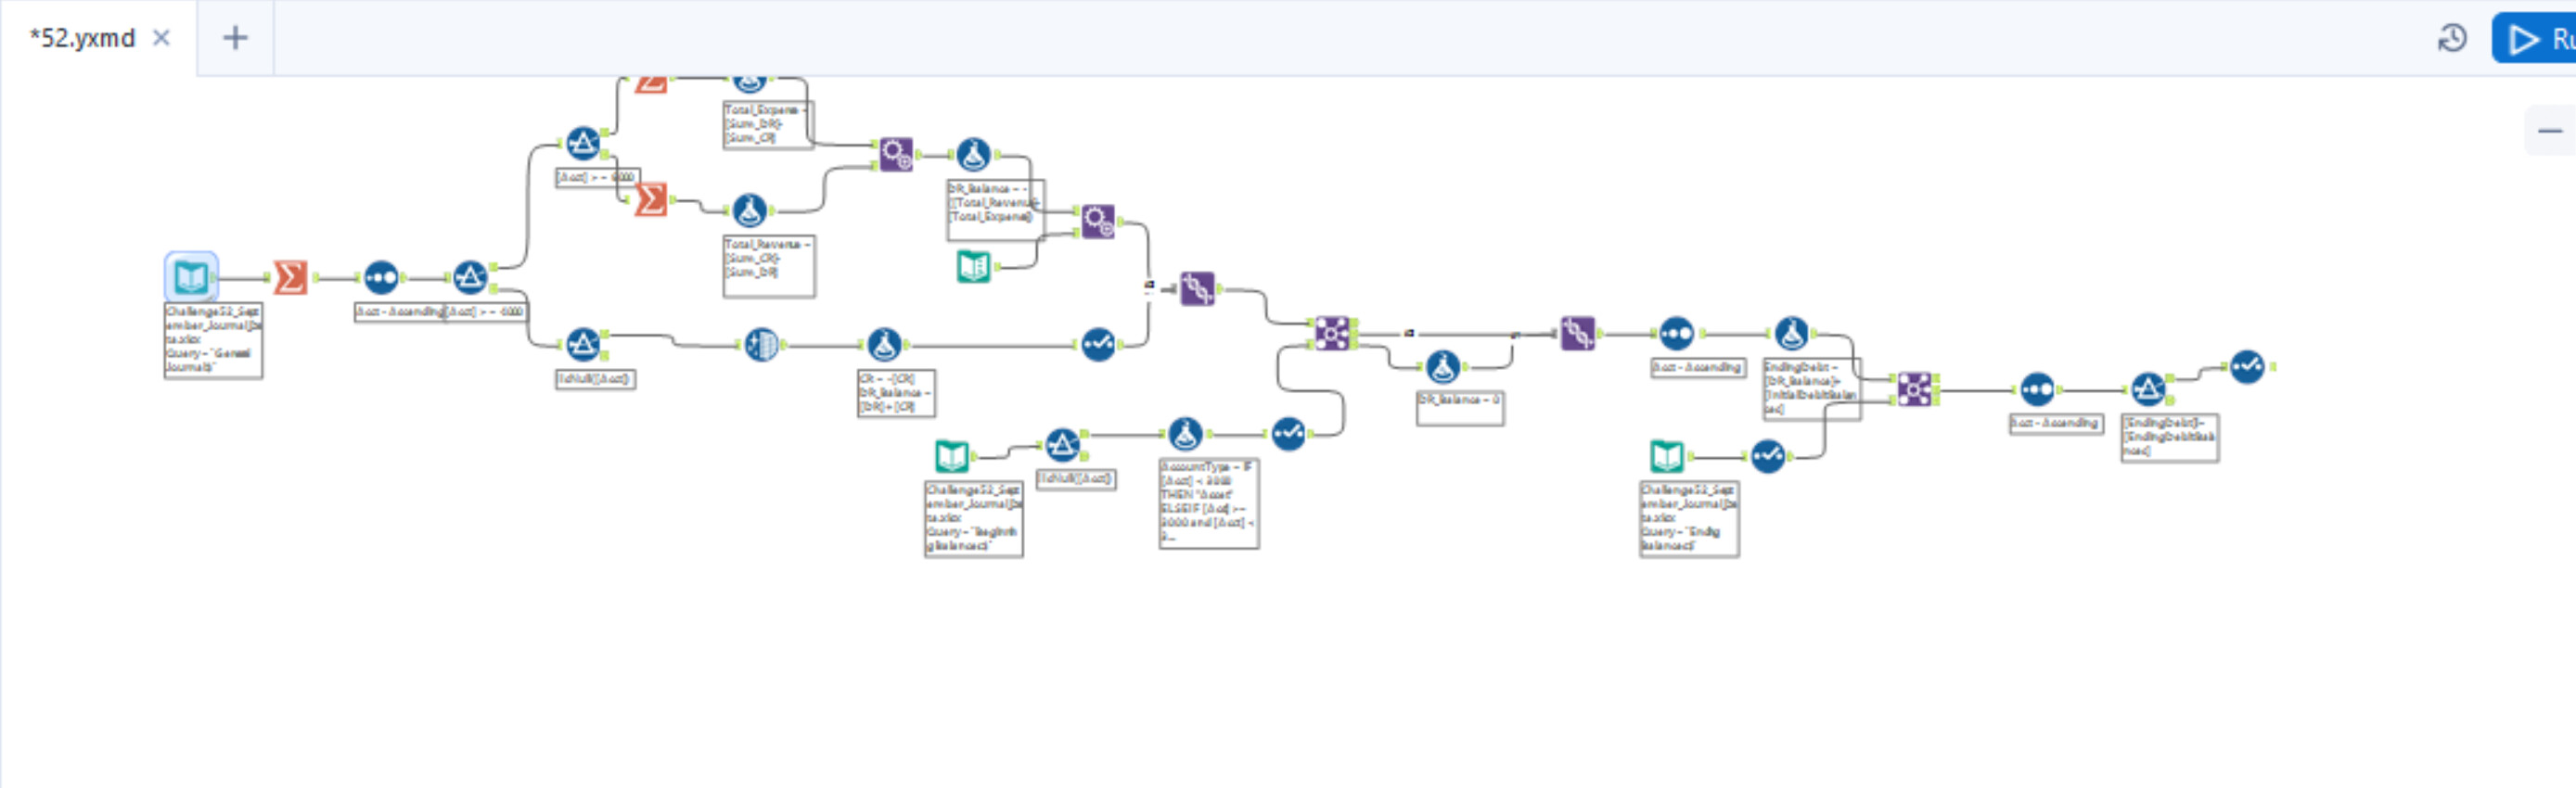
Task: Select the Ending balances Input Data tool
Action: [1666, 457]
